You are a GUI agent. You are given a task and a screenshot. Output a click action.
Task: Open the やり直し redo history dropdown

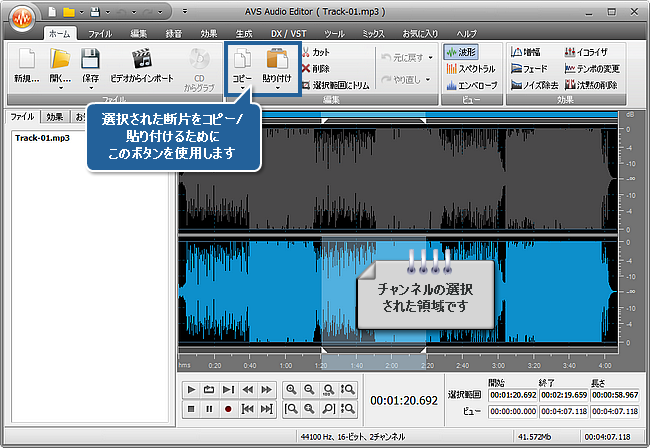428,79
